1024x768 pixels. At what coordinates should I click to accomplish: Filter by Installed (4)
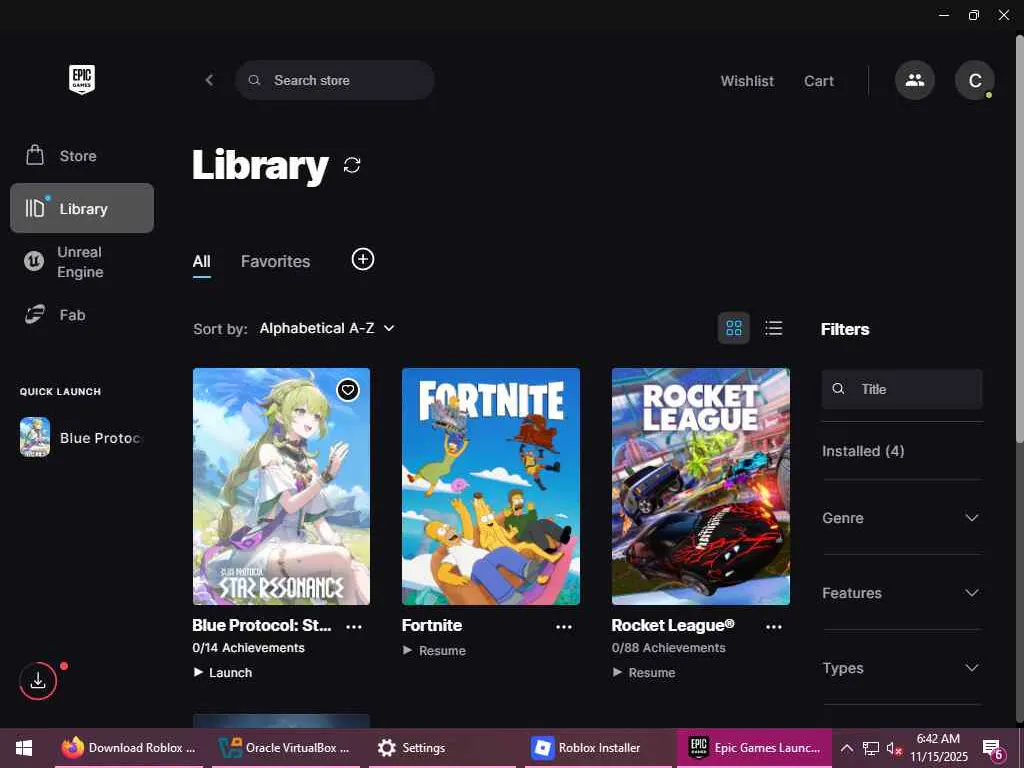coord(863,451)
